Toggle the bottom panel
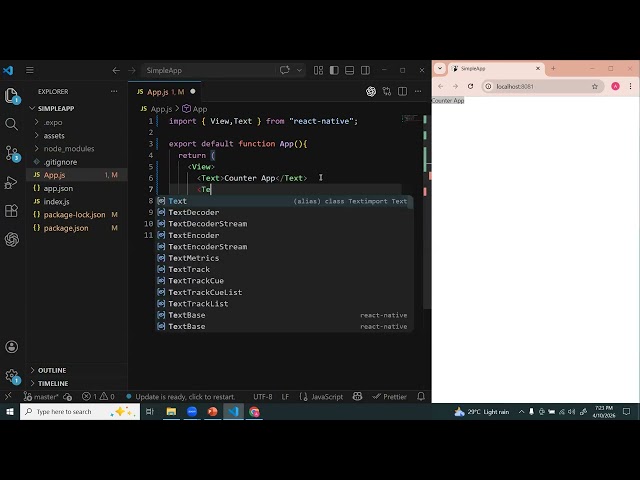Viewport: 640px width, 480px height. 349,70
